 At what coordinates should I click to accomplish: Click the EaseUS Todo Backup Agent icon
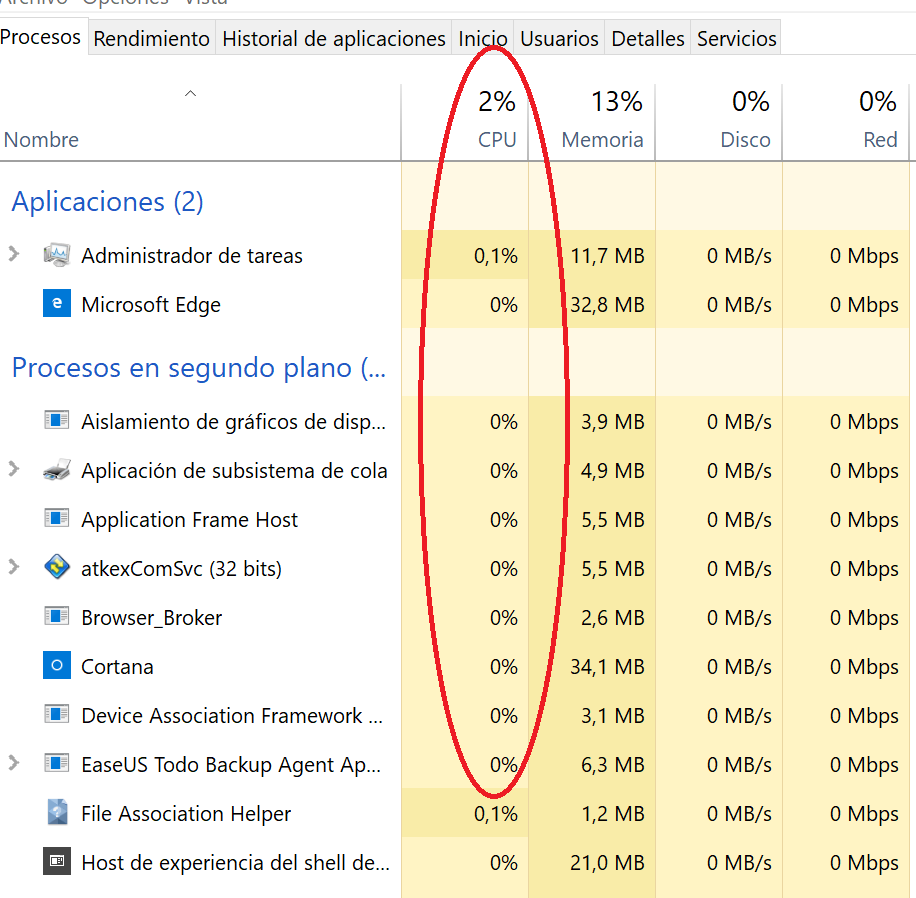tap(57, 764)
